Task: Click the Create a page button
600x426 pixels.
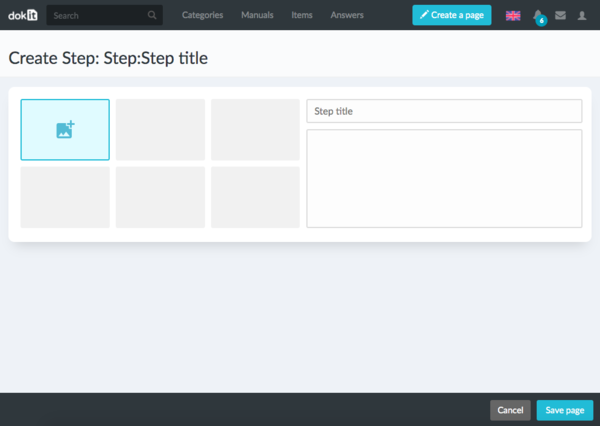Action: 452,15
